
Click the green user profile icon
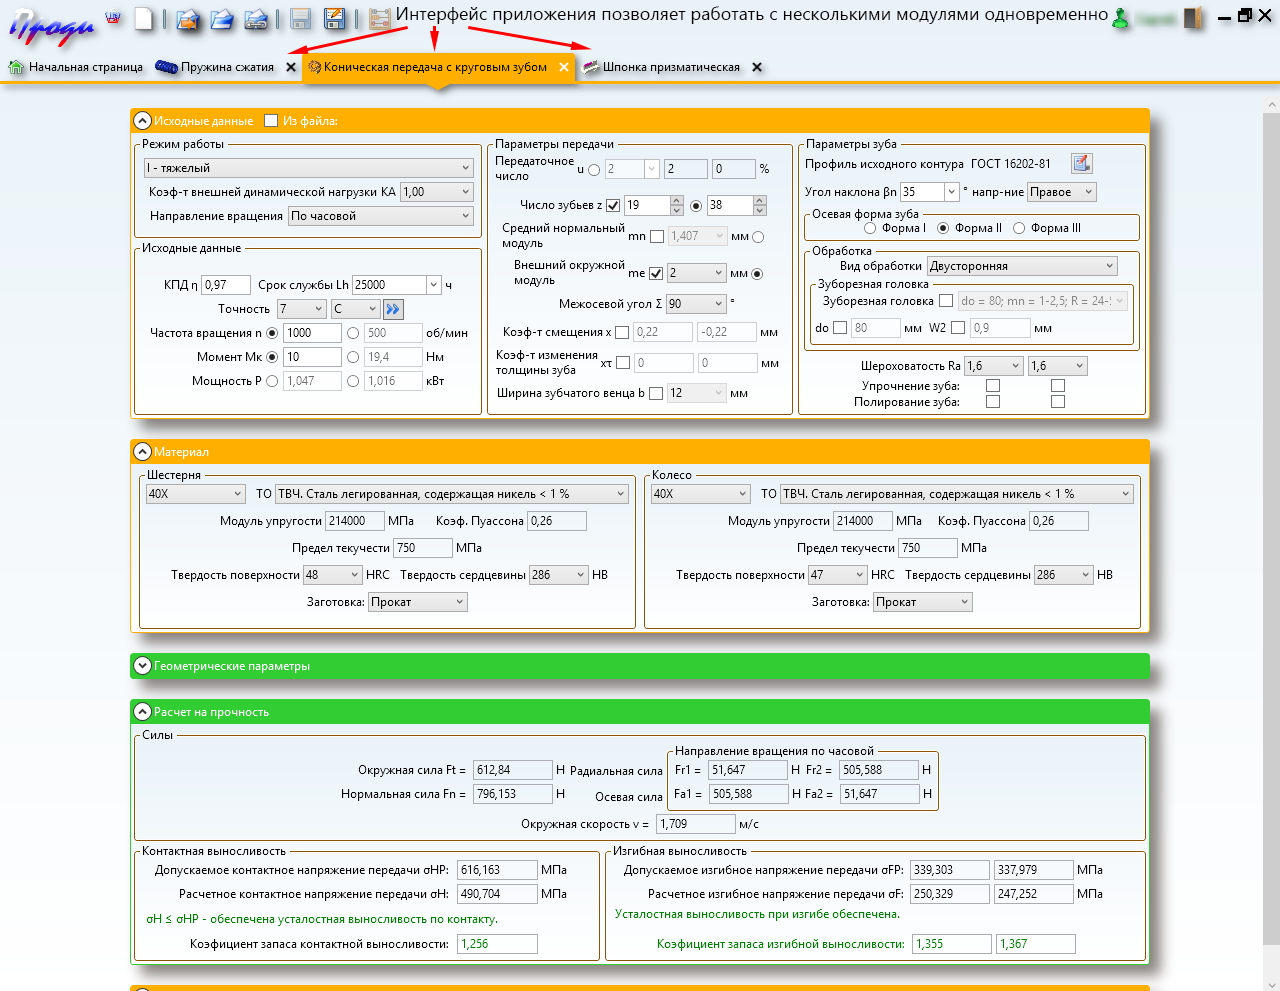click(1122, 19)
